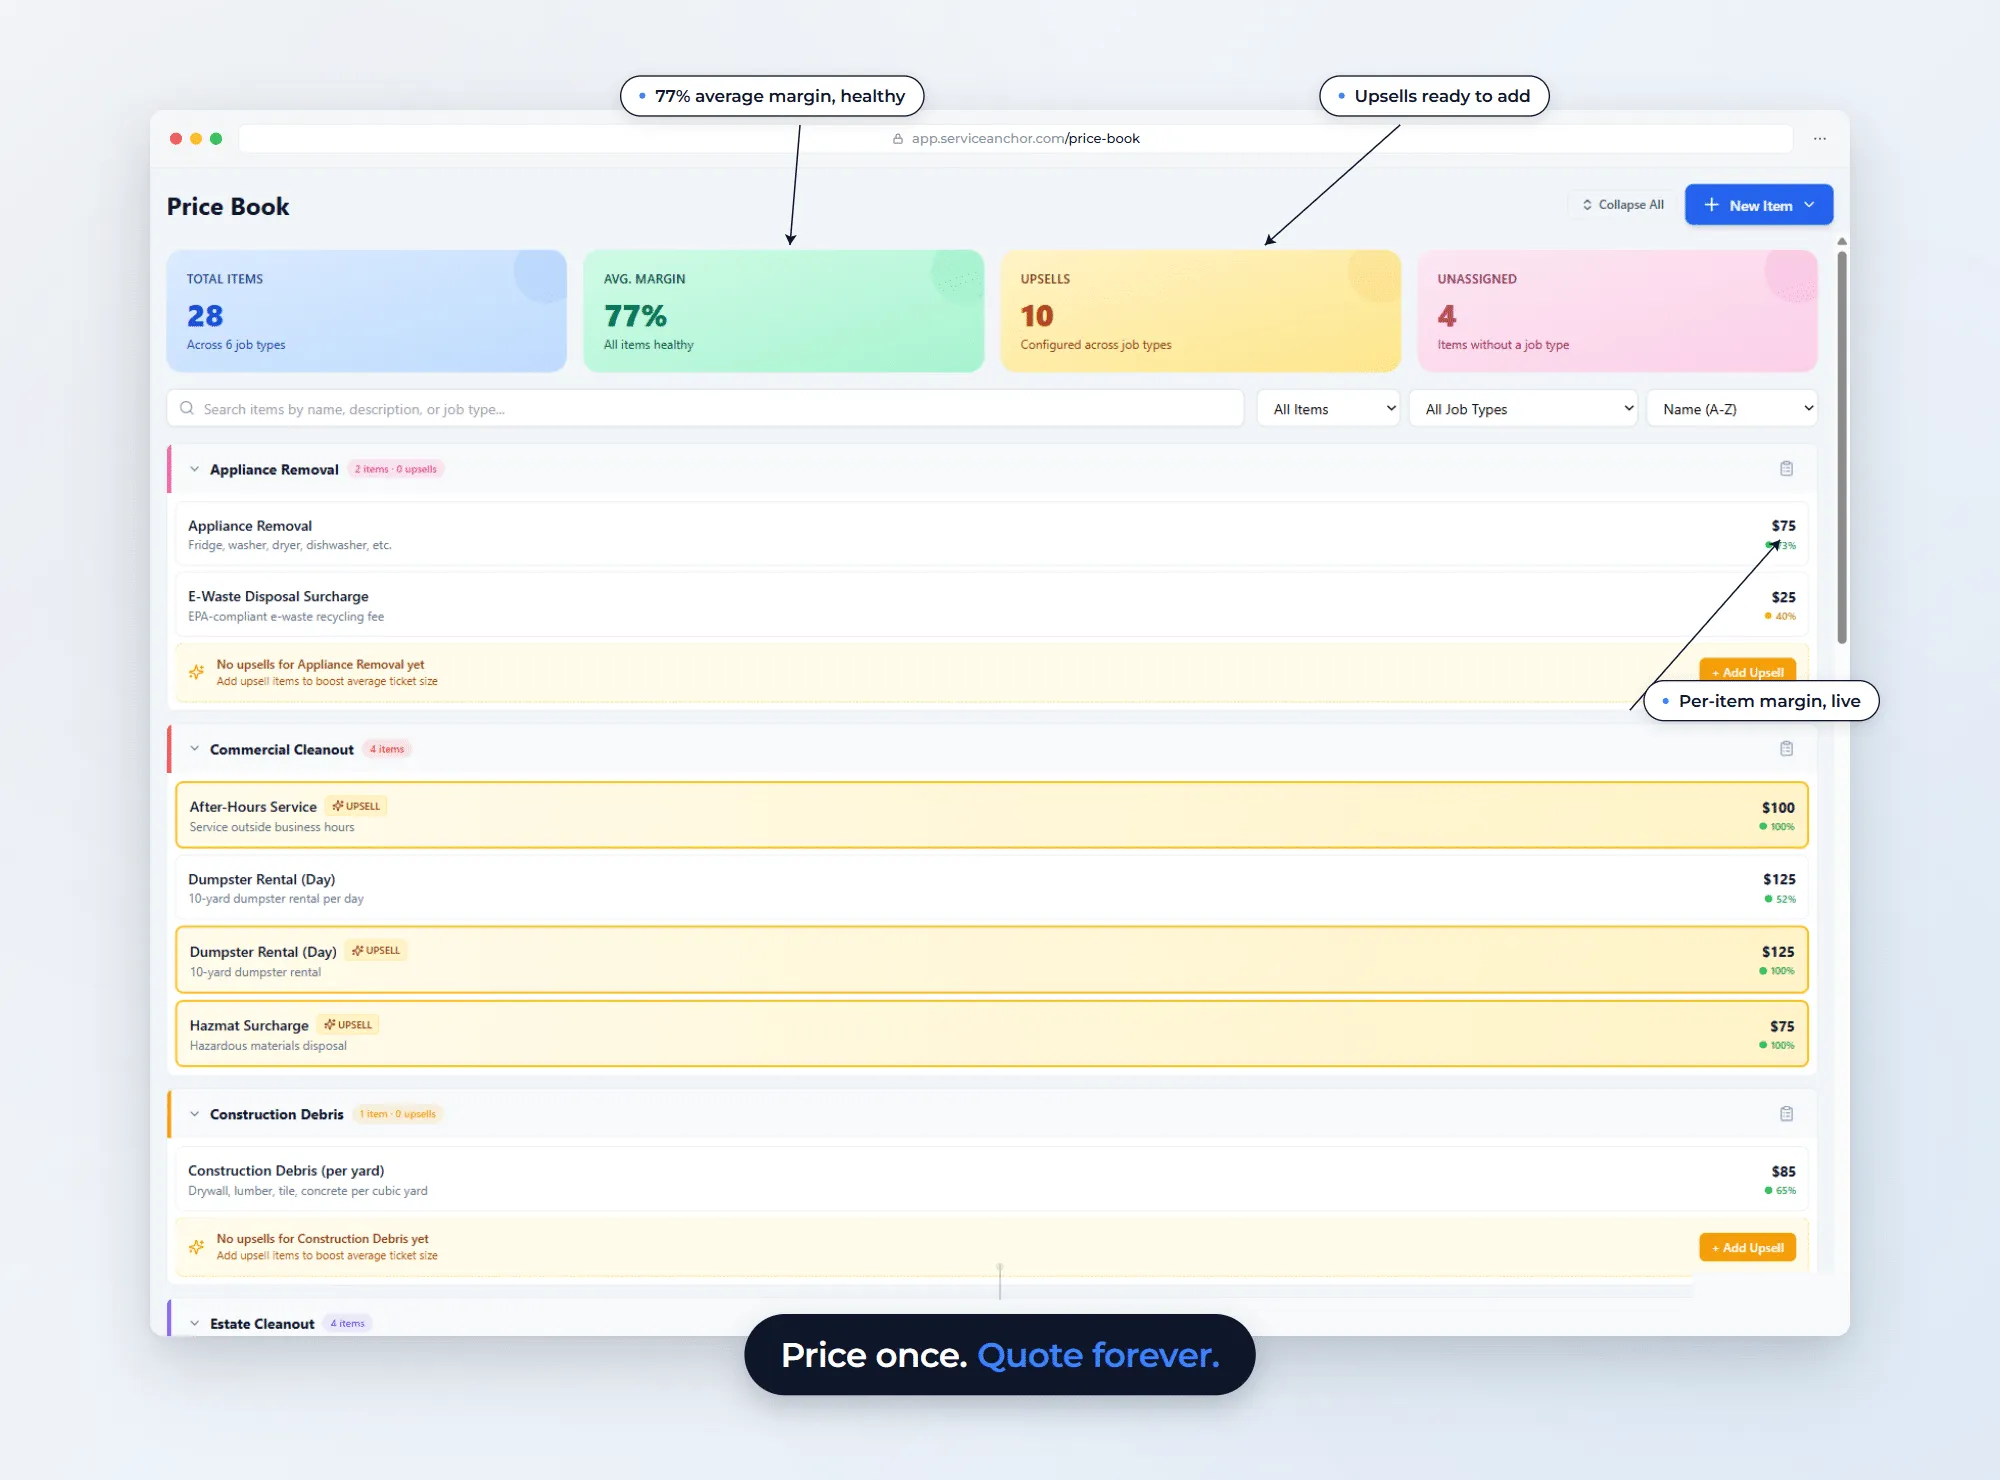
Task: Open the Construction Debris (per yard) row
Action: [992, 1179]
